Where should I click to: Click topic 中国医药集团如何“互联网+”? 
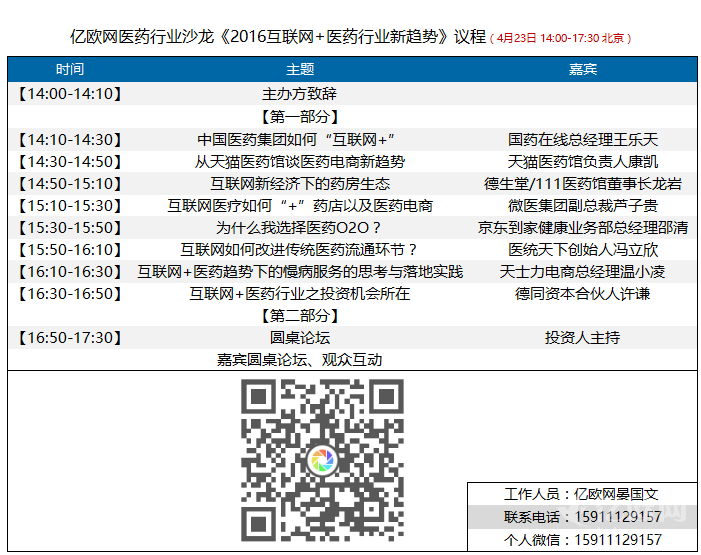pyautogui.click(x=296, y=140)
